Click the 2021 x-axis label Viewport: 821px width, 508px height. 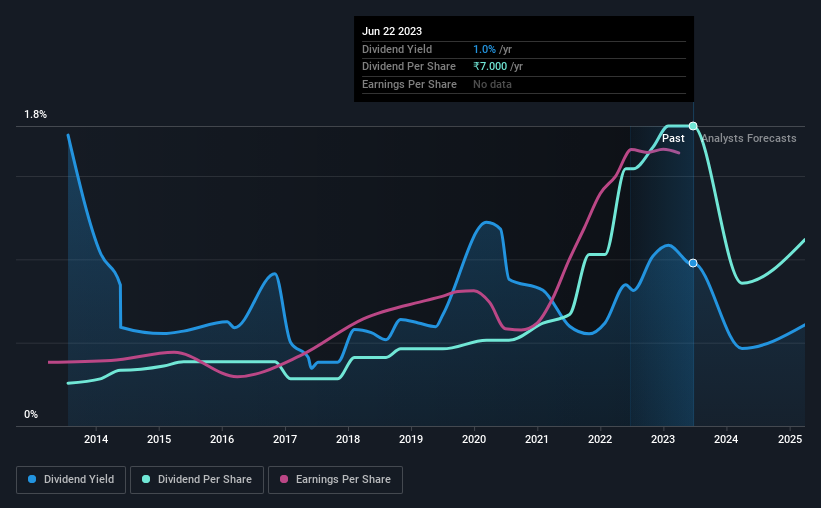(537, 439)
